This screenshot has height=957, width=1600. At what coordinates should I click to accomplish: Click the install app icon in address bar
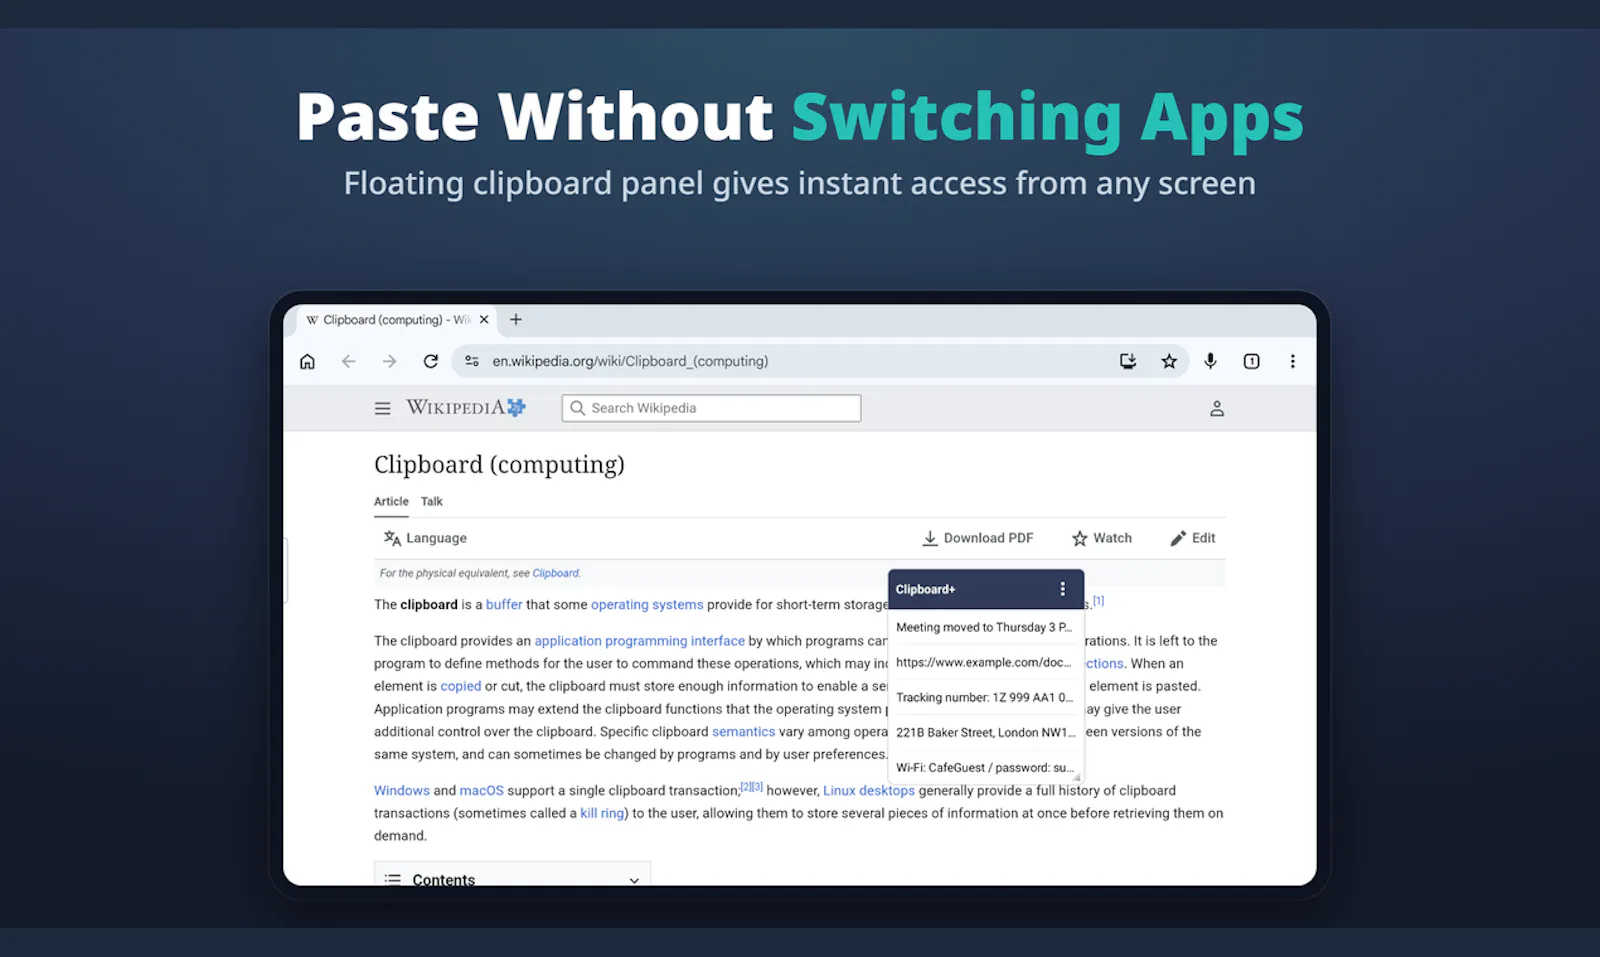click(1128, 361)
